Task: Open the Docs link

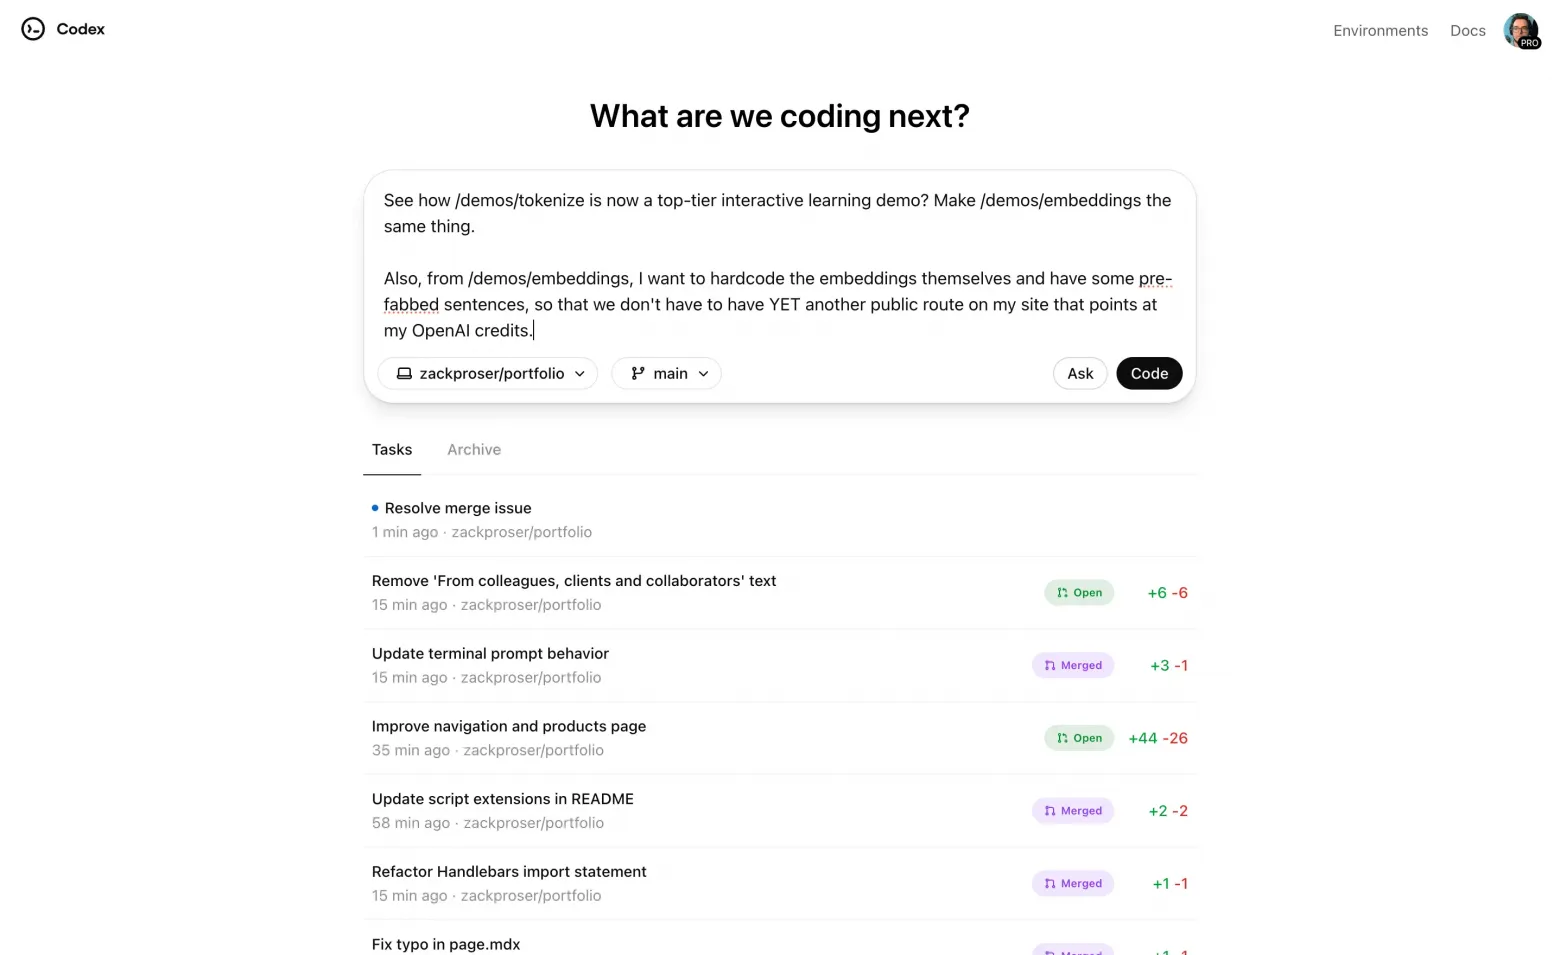Action: point(1467,30)
